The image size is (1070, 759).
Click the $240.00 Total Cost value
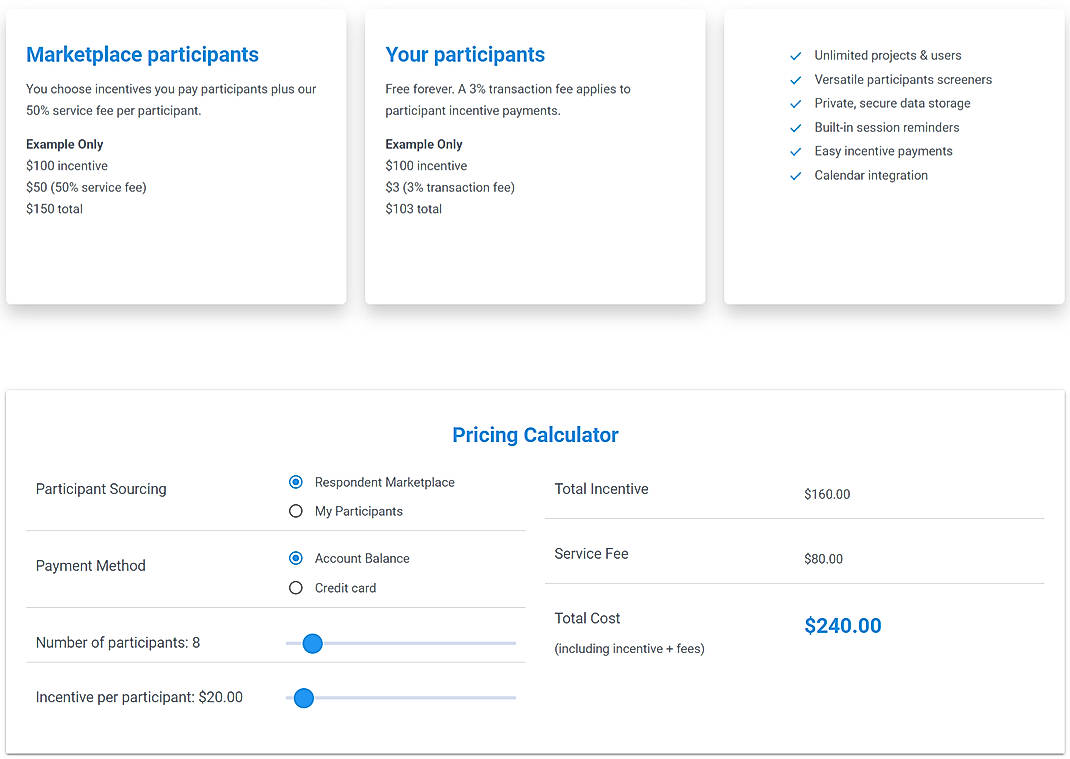842,625
